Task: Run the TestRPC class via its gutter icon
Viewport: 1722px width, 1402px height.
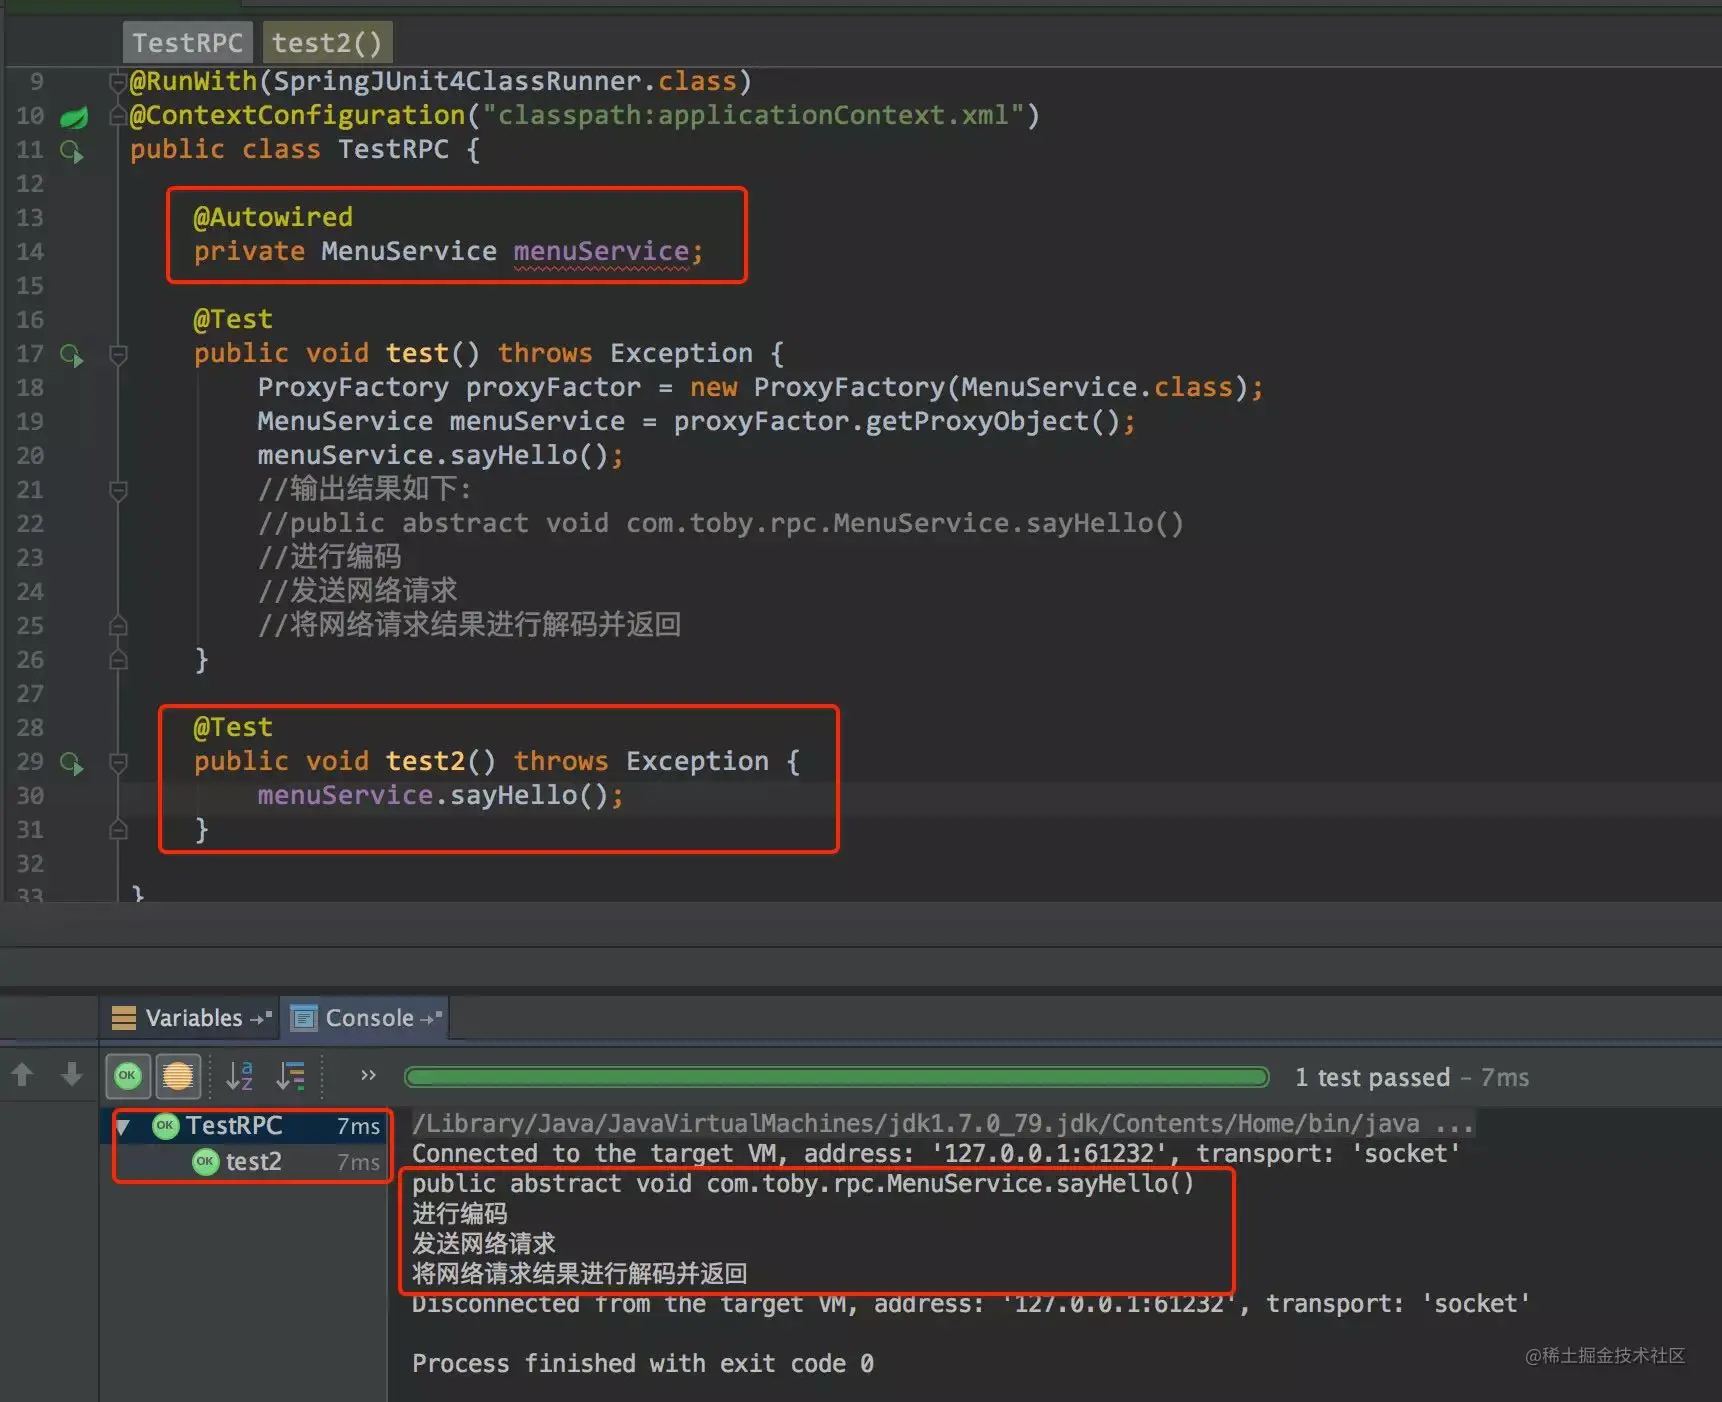Action: tap(72, 152)
